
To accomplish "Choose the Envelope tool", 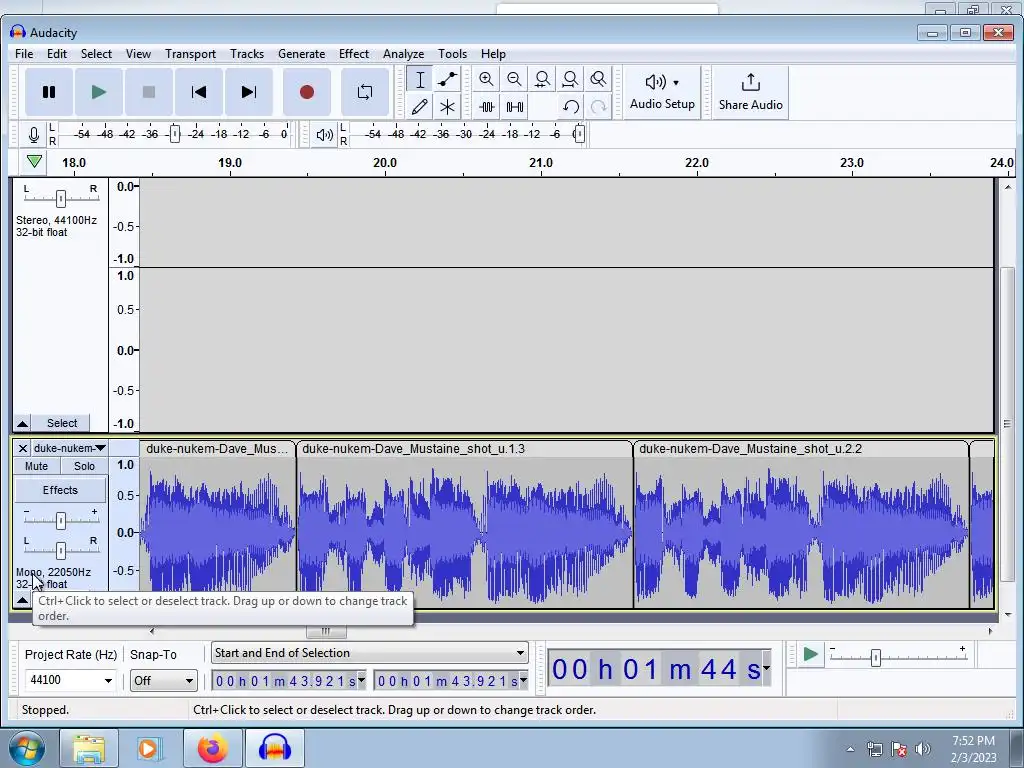I will [x=447, y=80].
